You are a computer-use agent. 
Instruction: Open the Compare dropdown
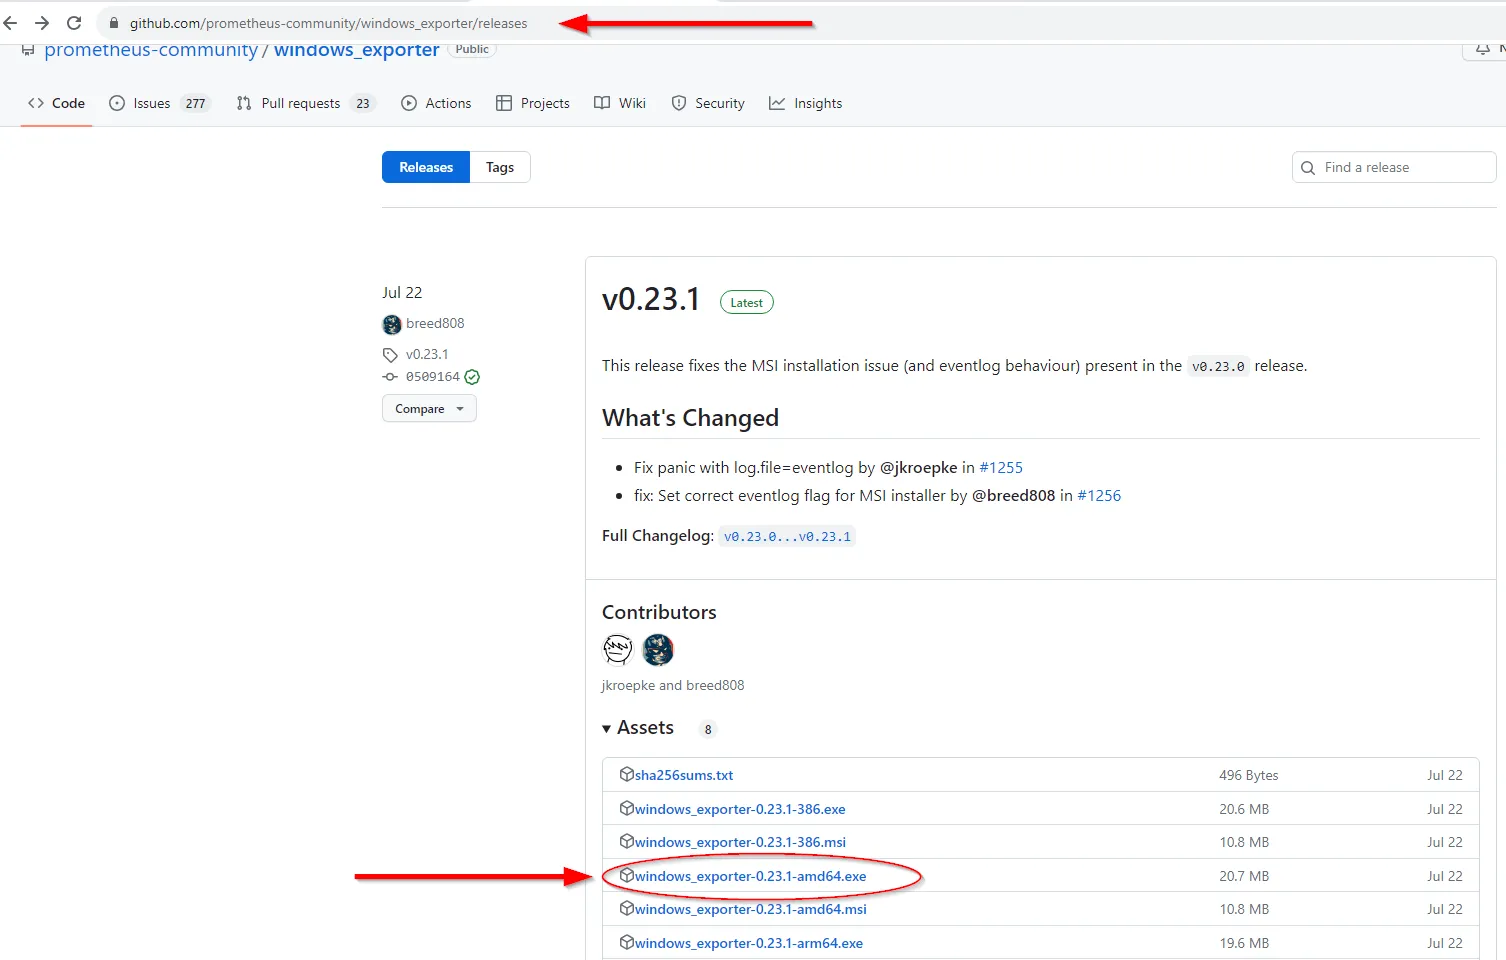(x=429, y=409)
